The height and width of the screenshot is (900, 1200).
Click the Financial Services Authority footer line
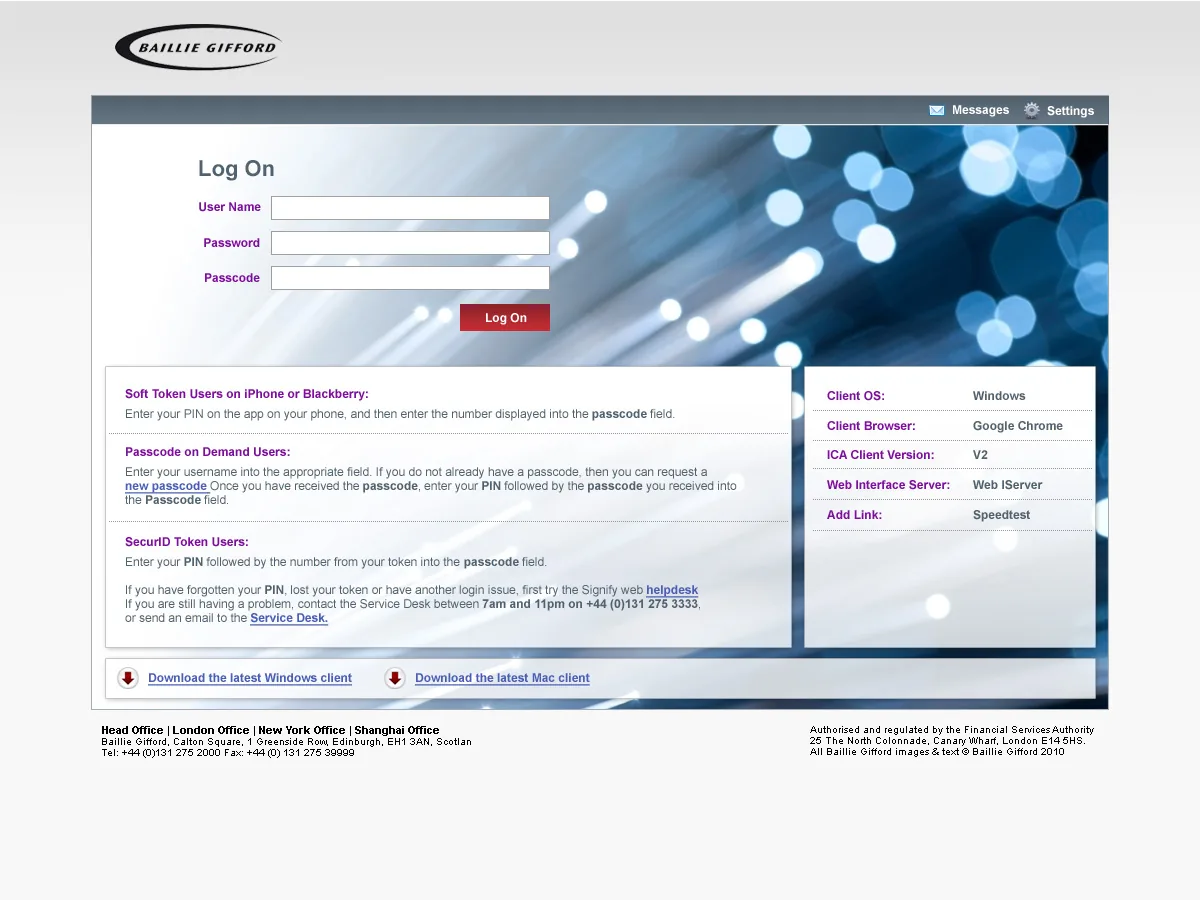click(952, 730)
